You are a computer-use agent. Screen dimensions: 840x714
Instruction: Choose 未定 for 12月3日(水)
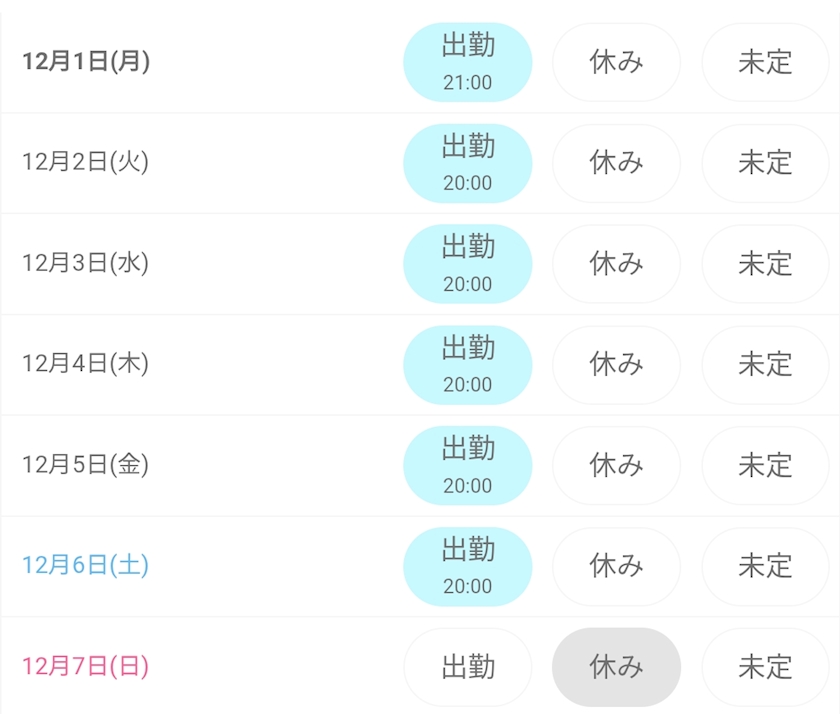click(765, 264)
